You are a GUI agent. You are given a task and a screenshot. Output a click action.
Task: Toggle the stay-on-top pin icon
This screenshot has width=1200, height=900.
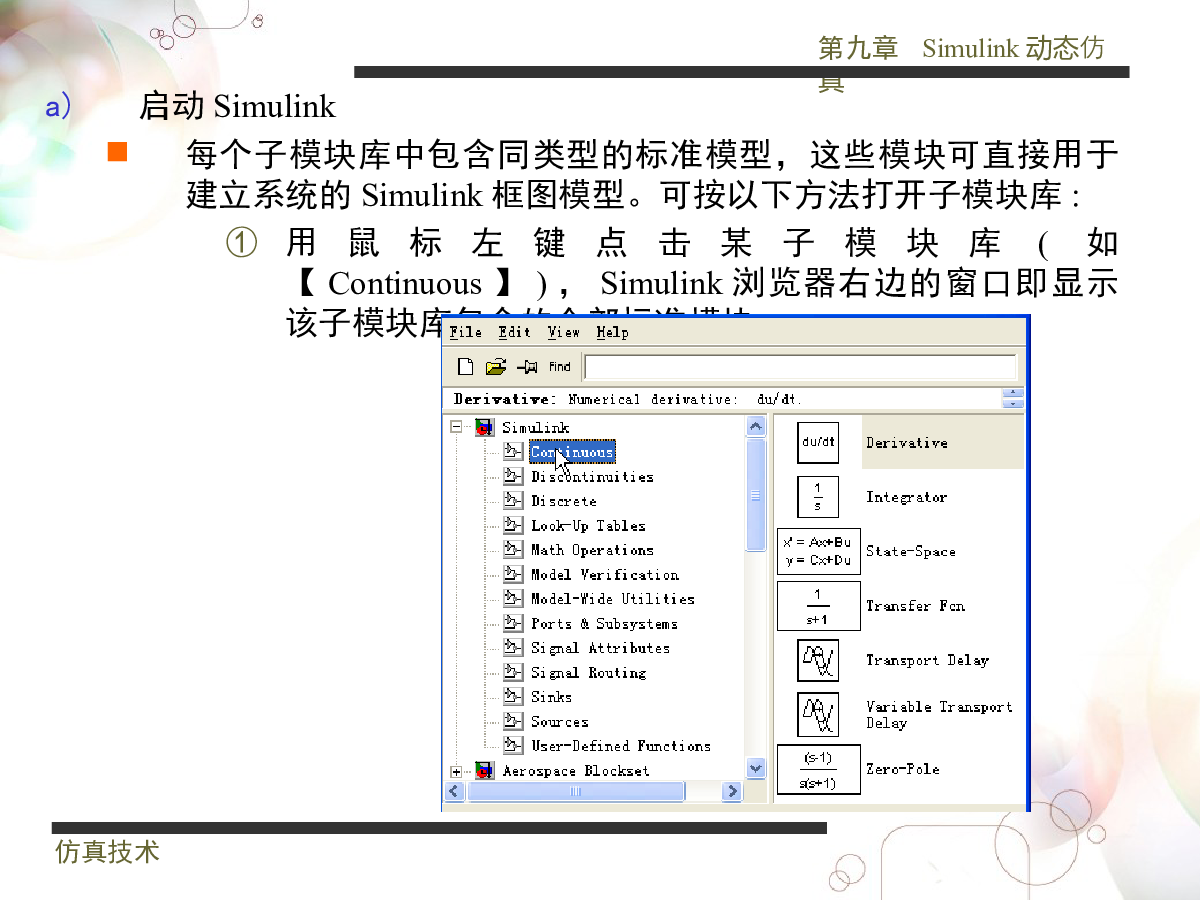click(x=527, y=367)
